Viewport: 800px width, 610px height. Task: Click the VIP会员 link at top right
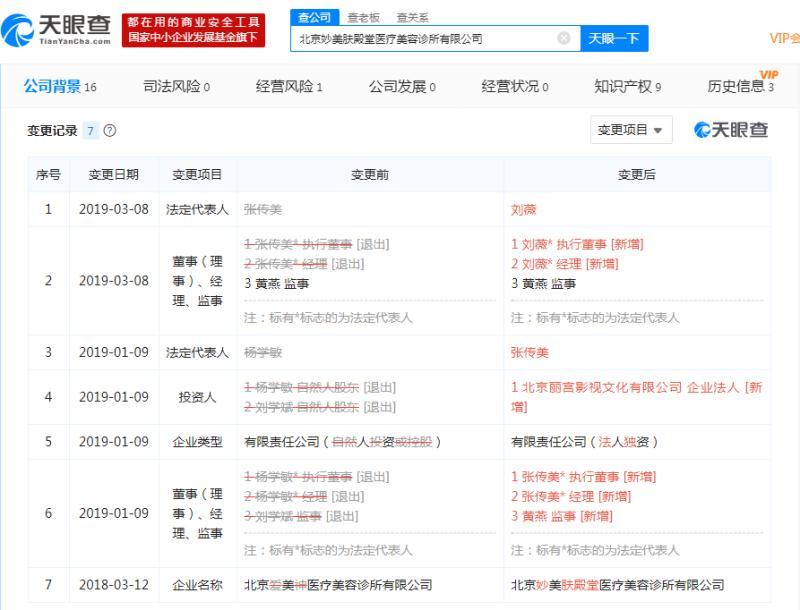[785, 38]
